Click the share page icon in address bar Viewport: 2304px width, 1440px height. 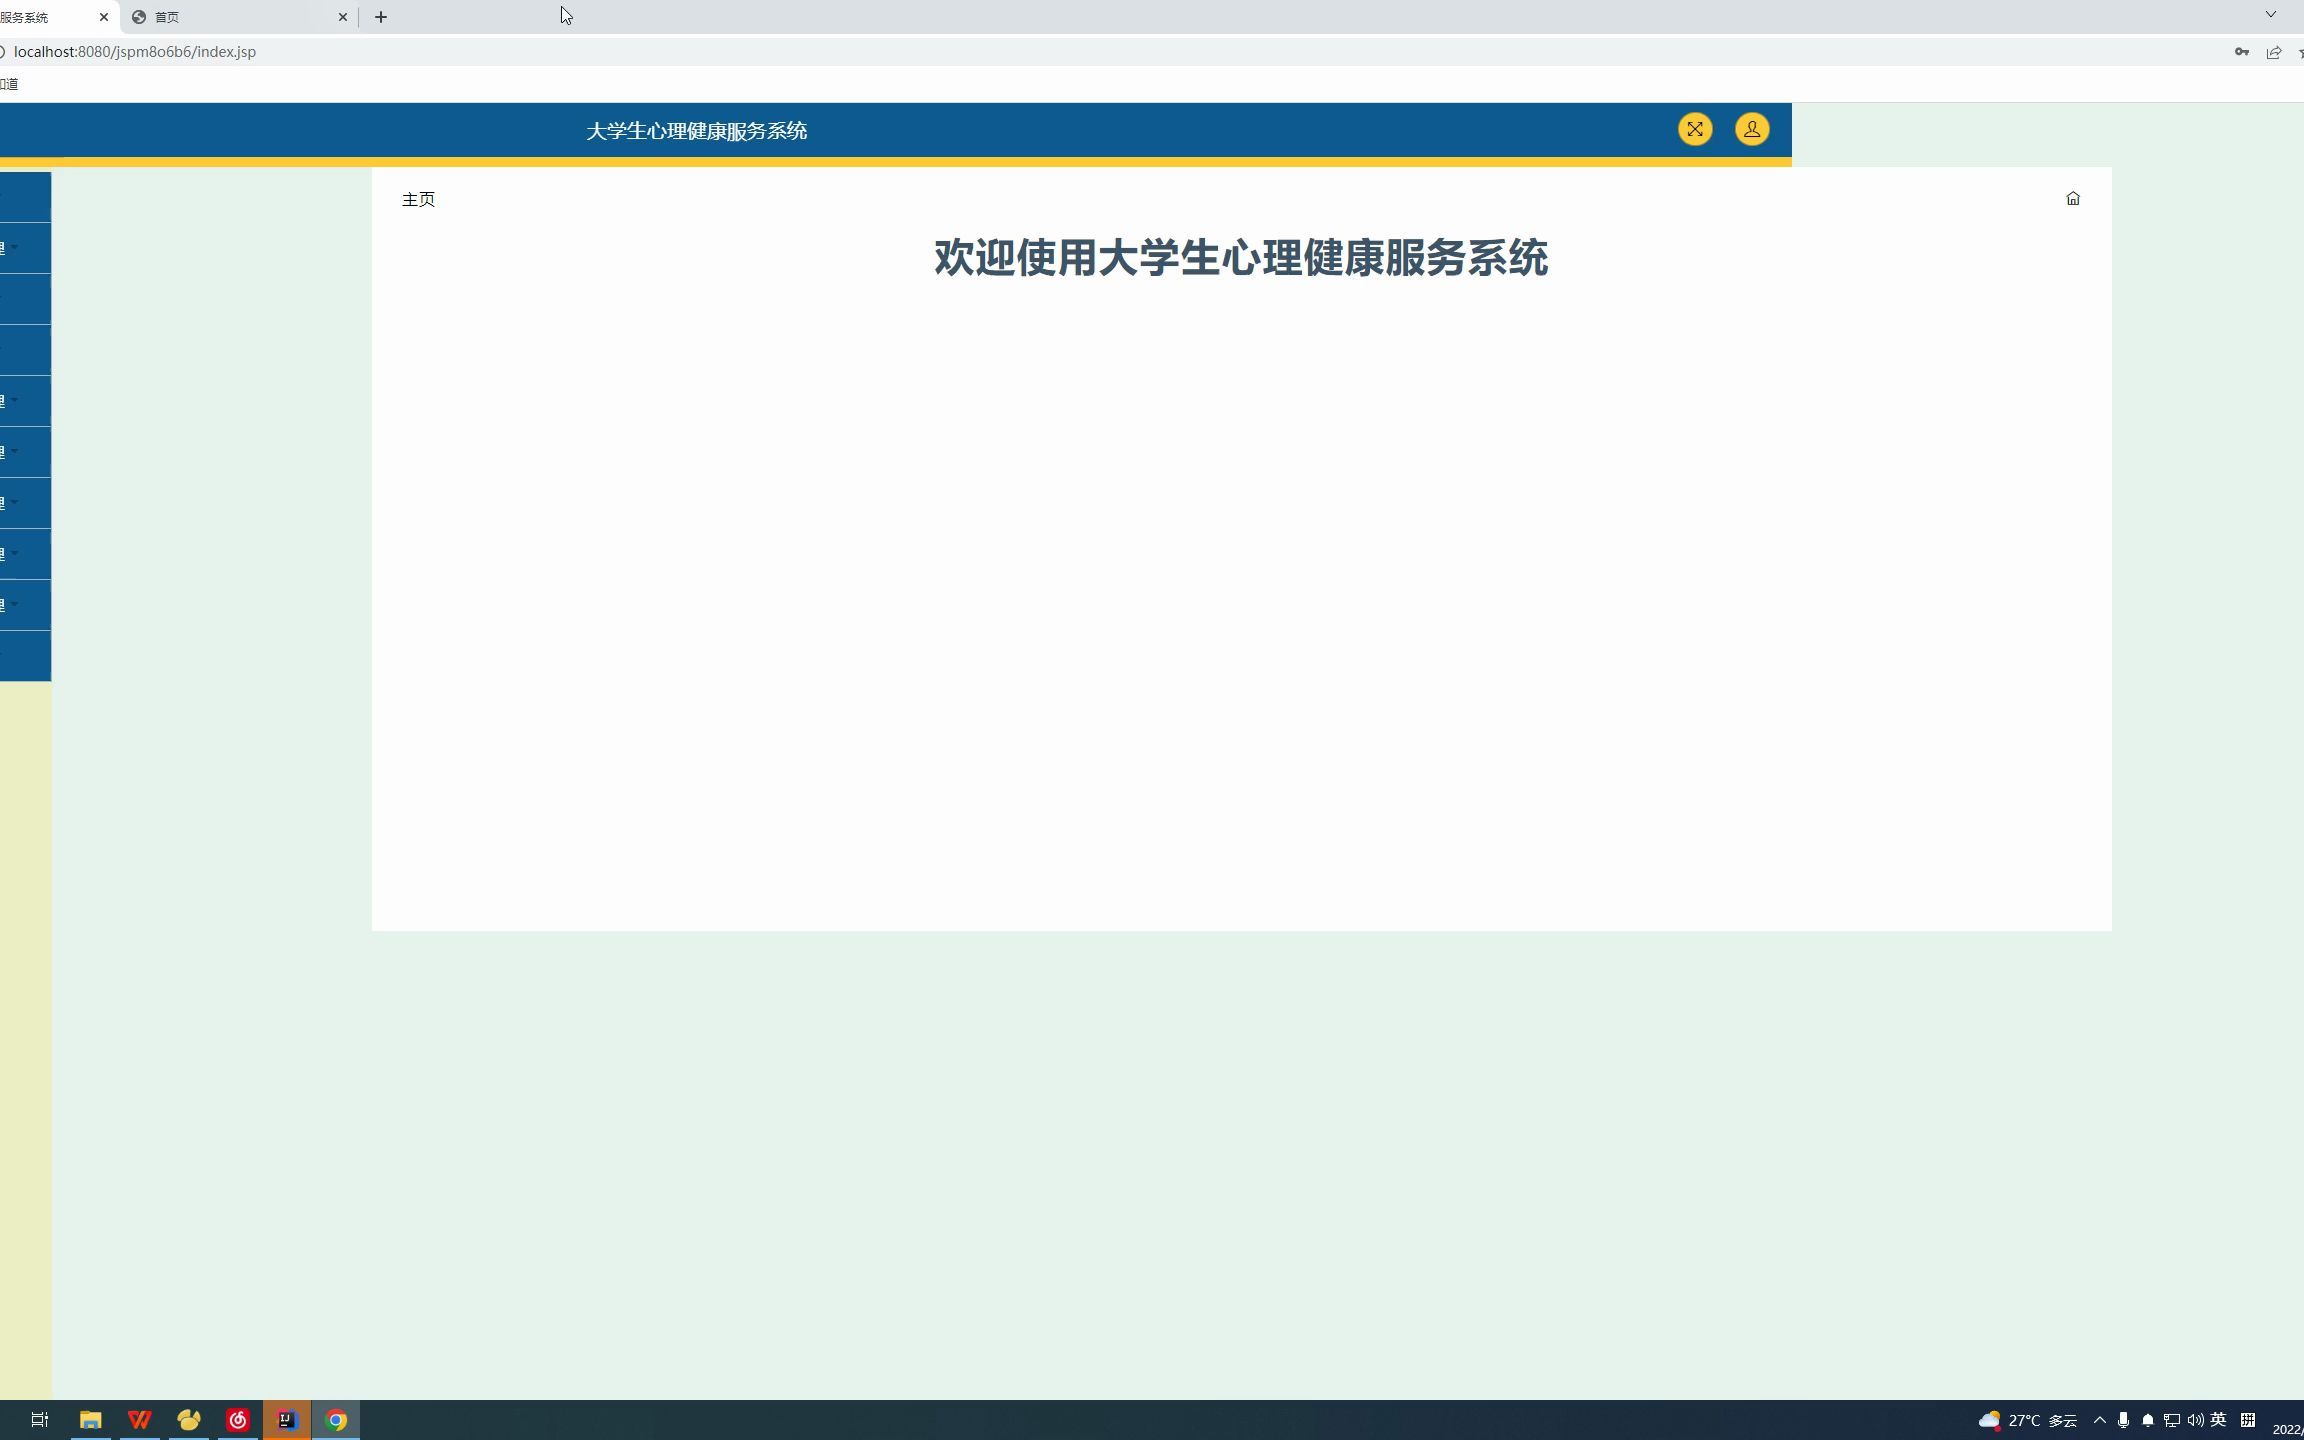coord(2274,52)
